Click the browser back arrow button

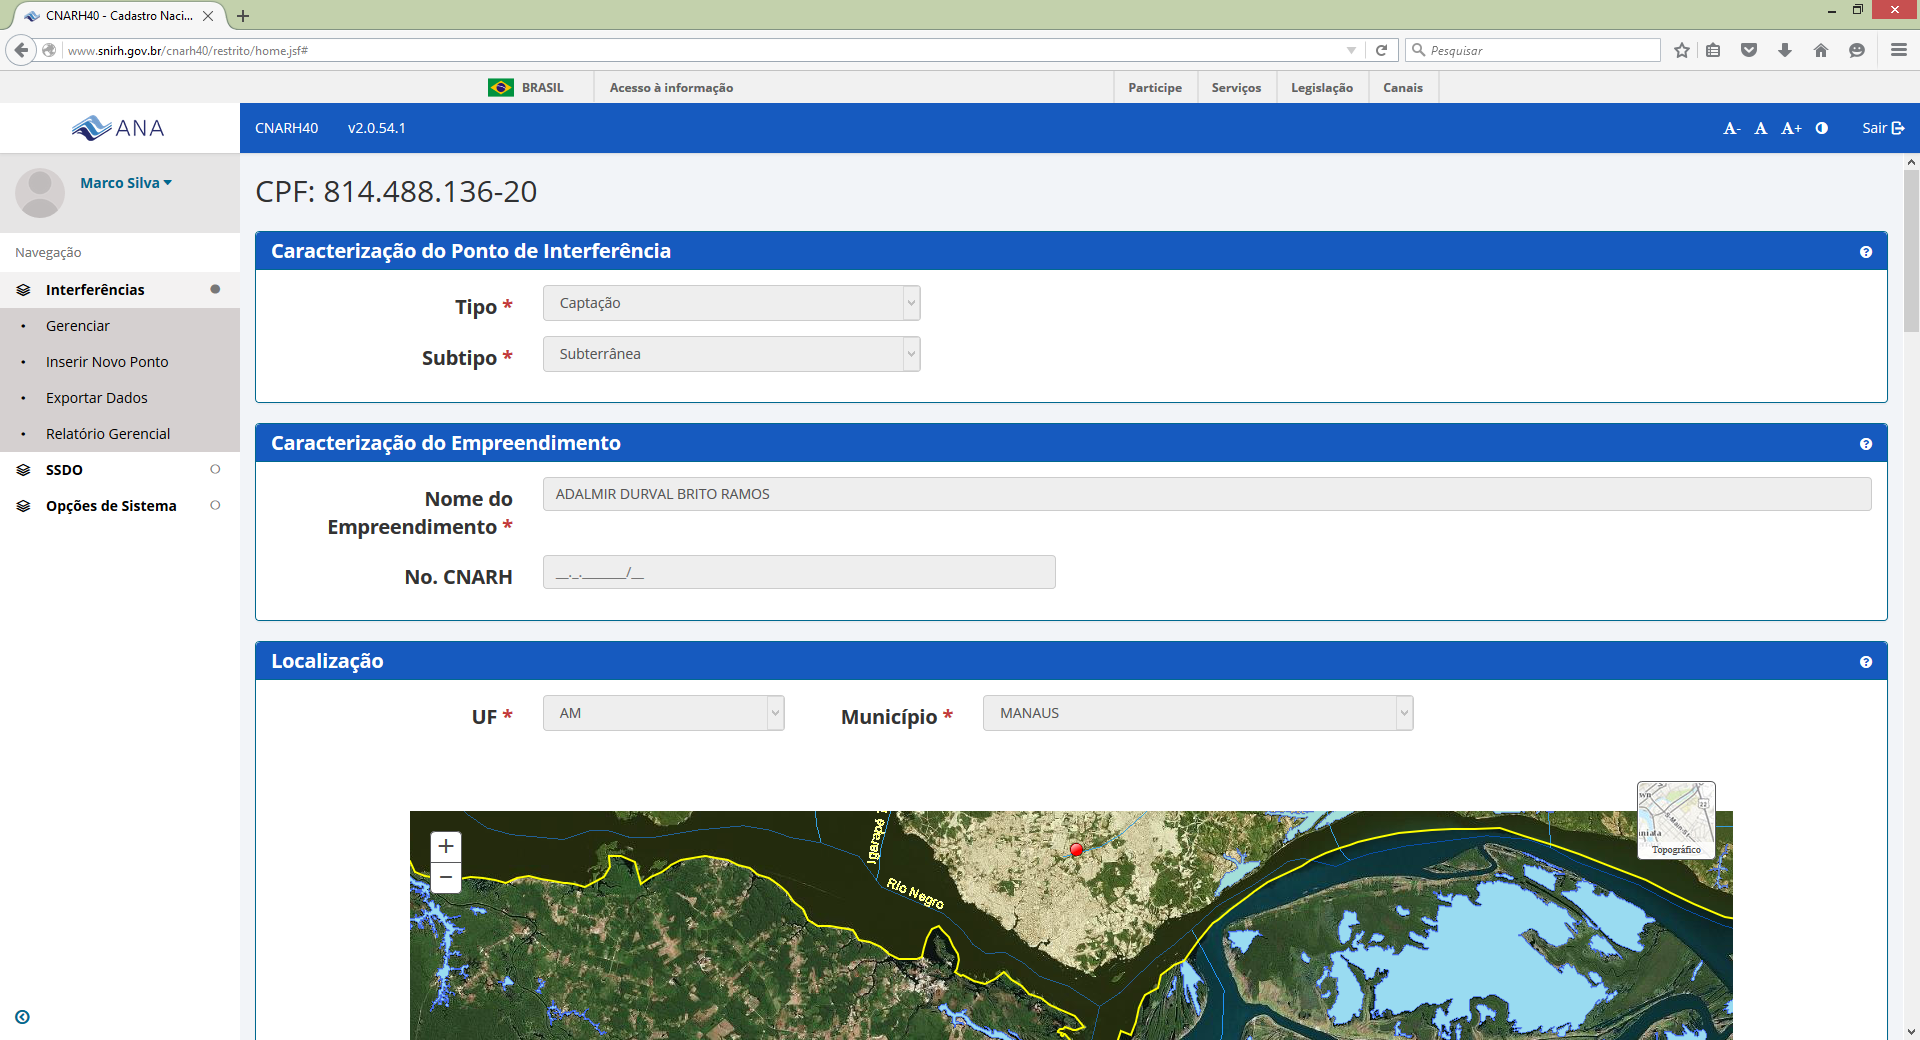[x=21, y=50]
